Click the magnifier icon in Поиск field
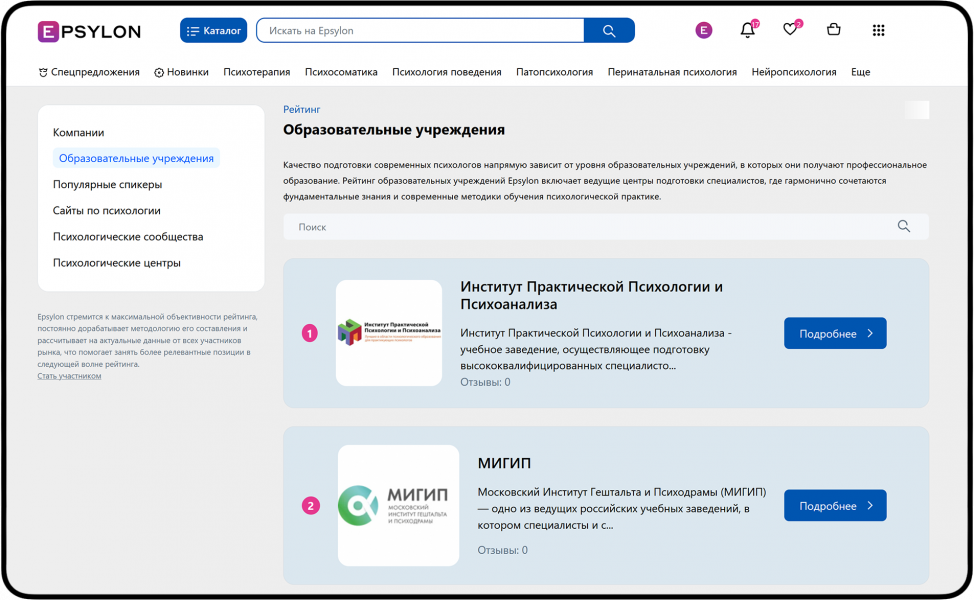Screen dimensions: 974x600 (904, 226)
